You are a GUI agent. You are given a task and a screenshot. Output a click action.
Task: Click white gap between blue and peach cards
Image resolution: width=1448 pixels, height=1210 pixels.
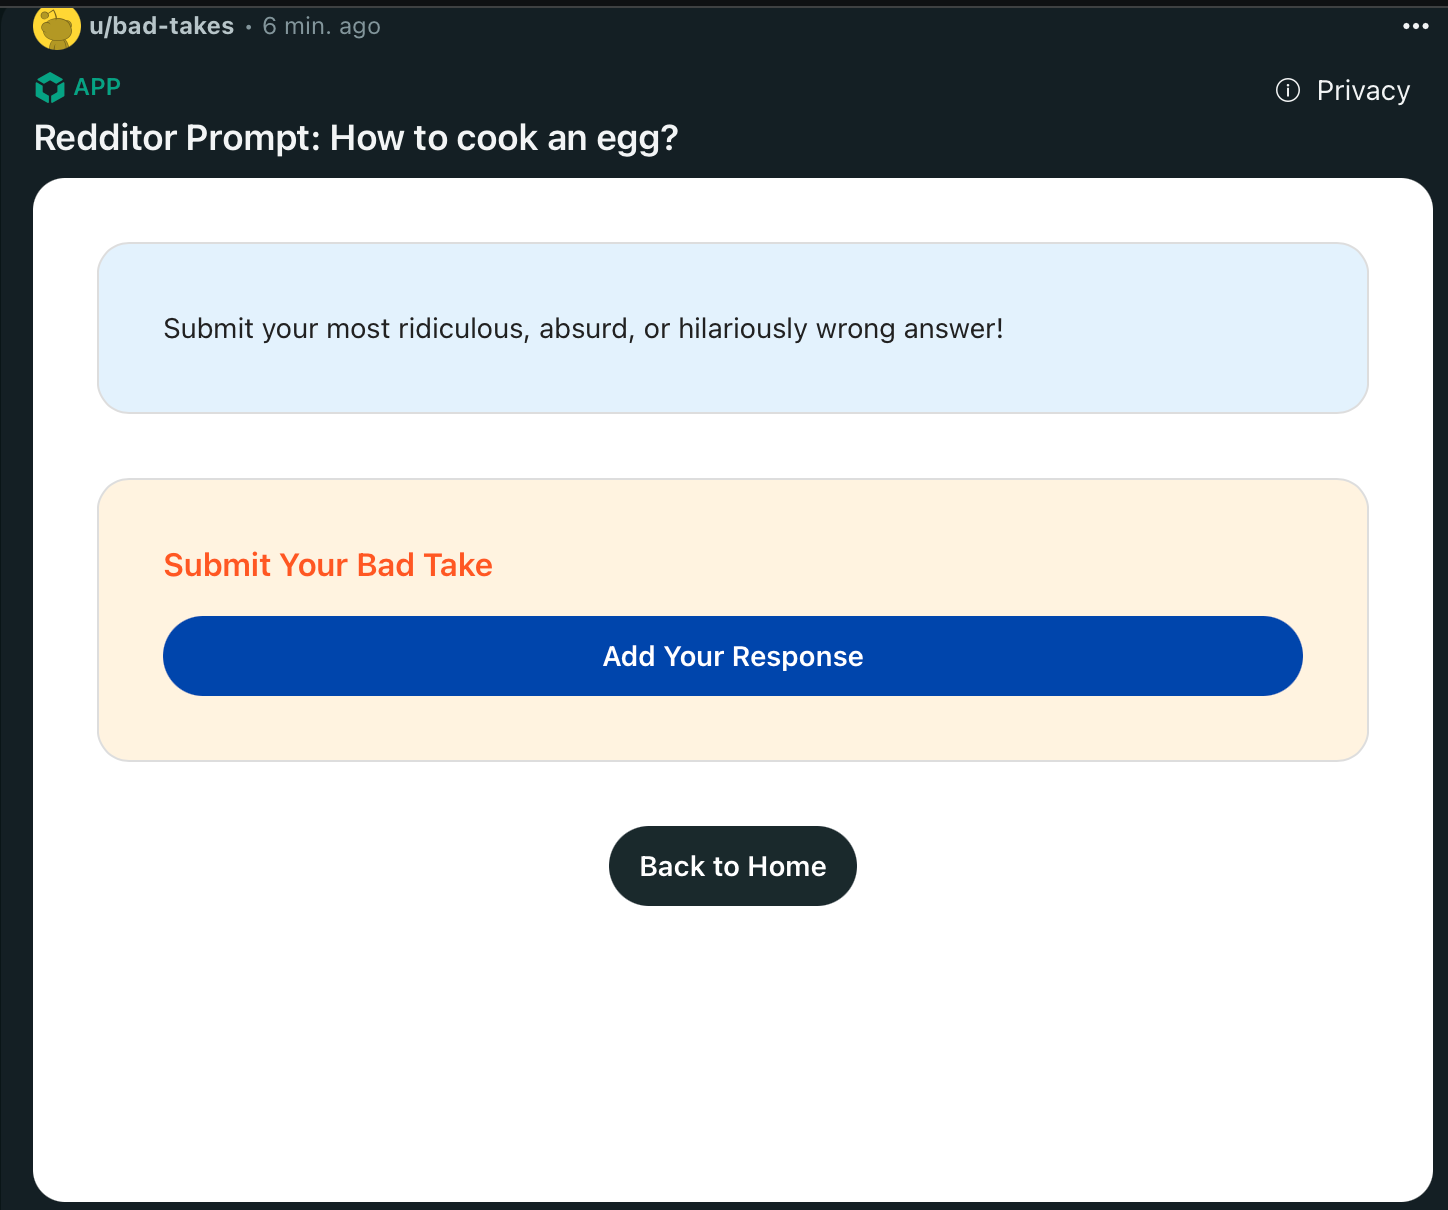coord(733,446)
